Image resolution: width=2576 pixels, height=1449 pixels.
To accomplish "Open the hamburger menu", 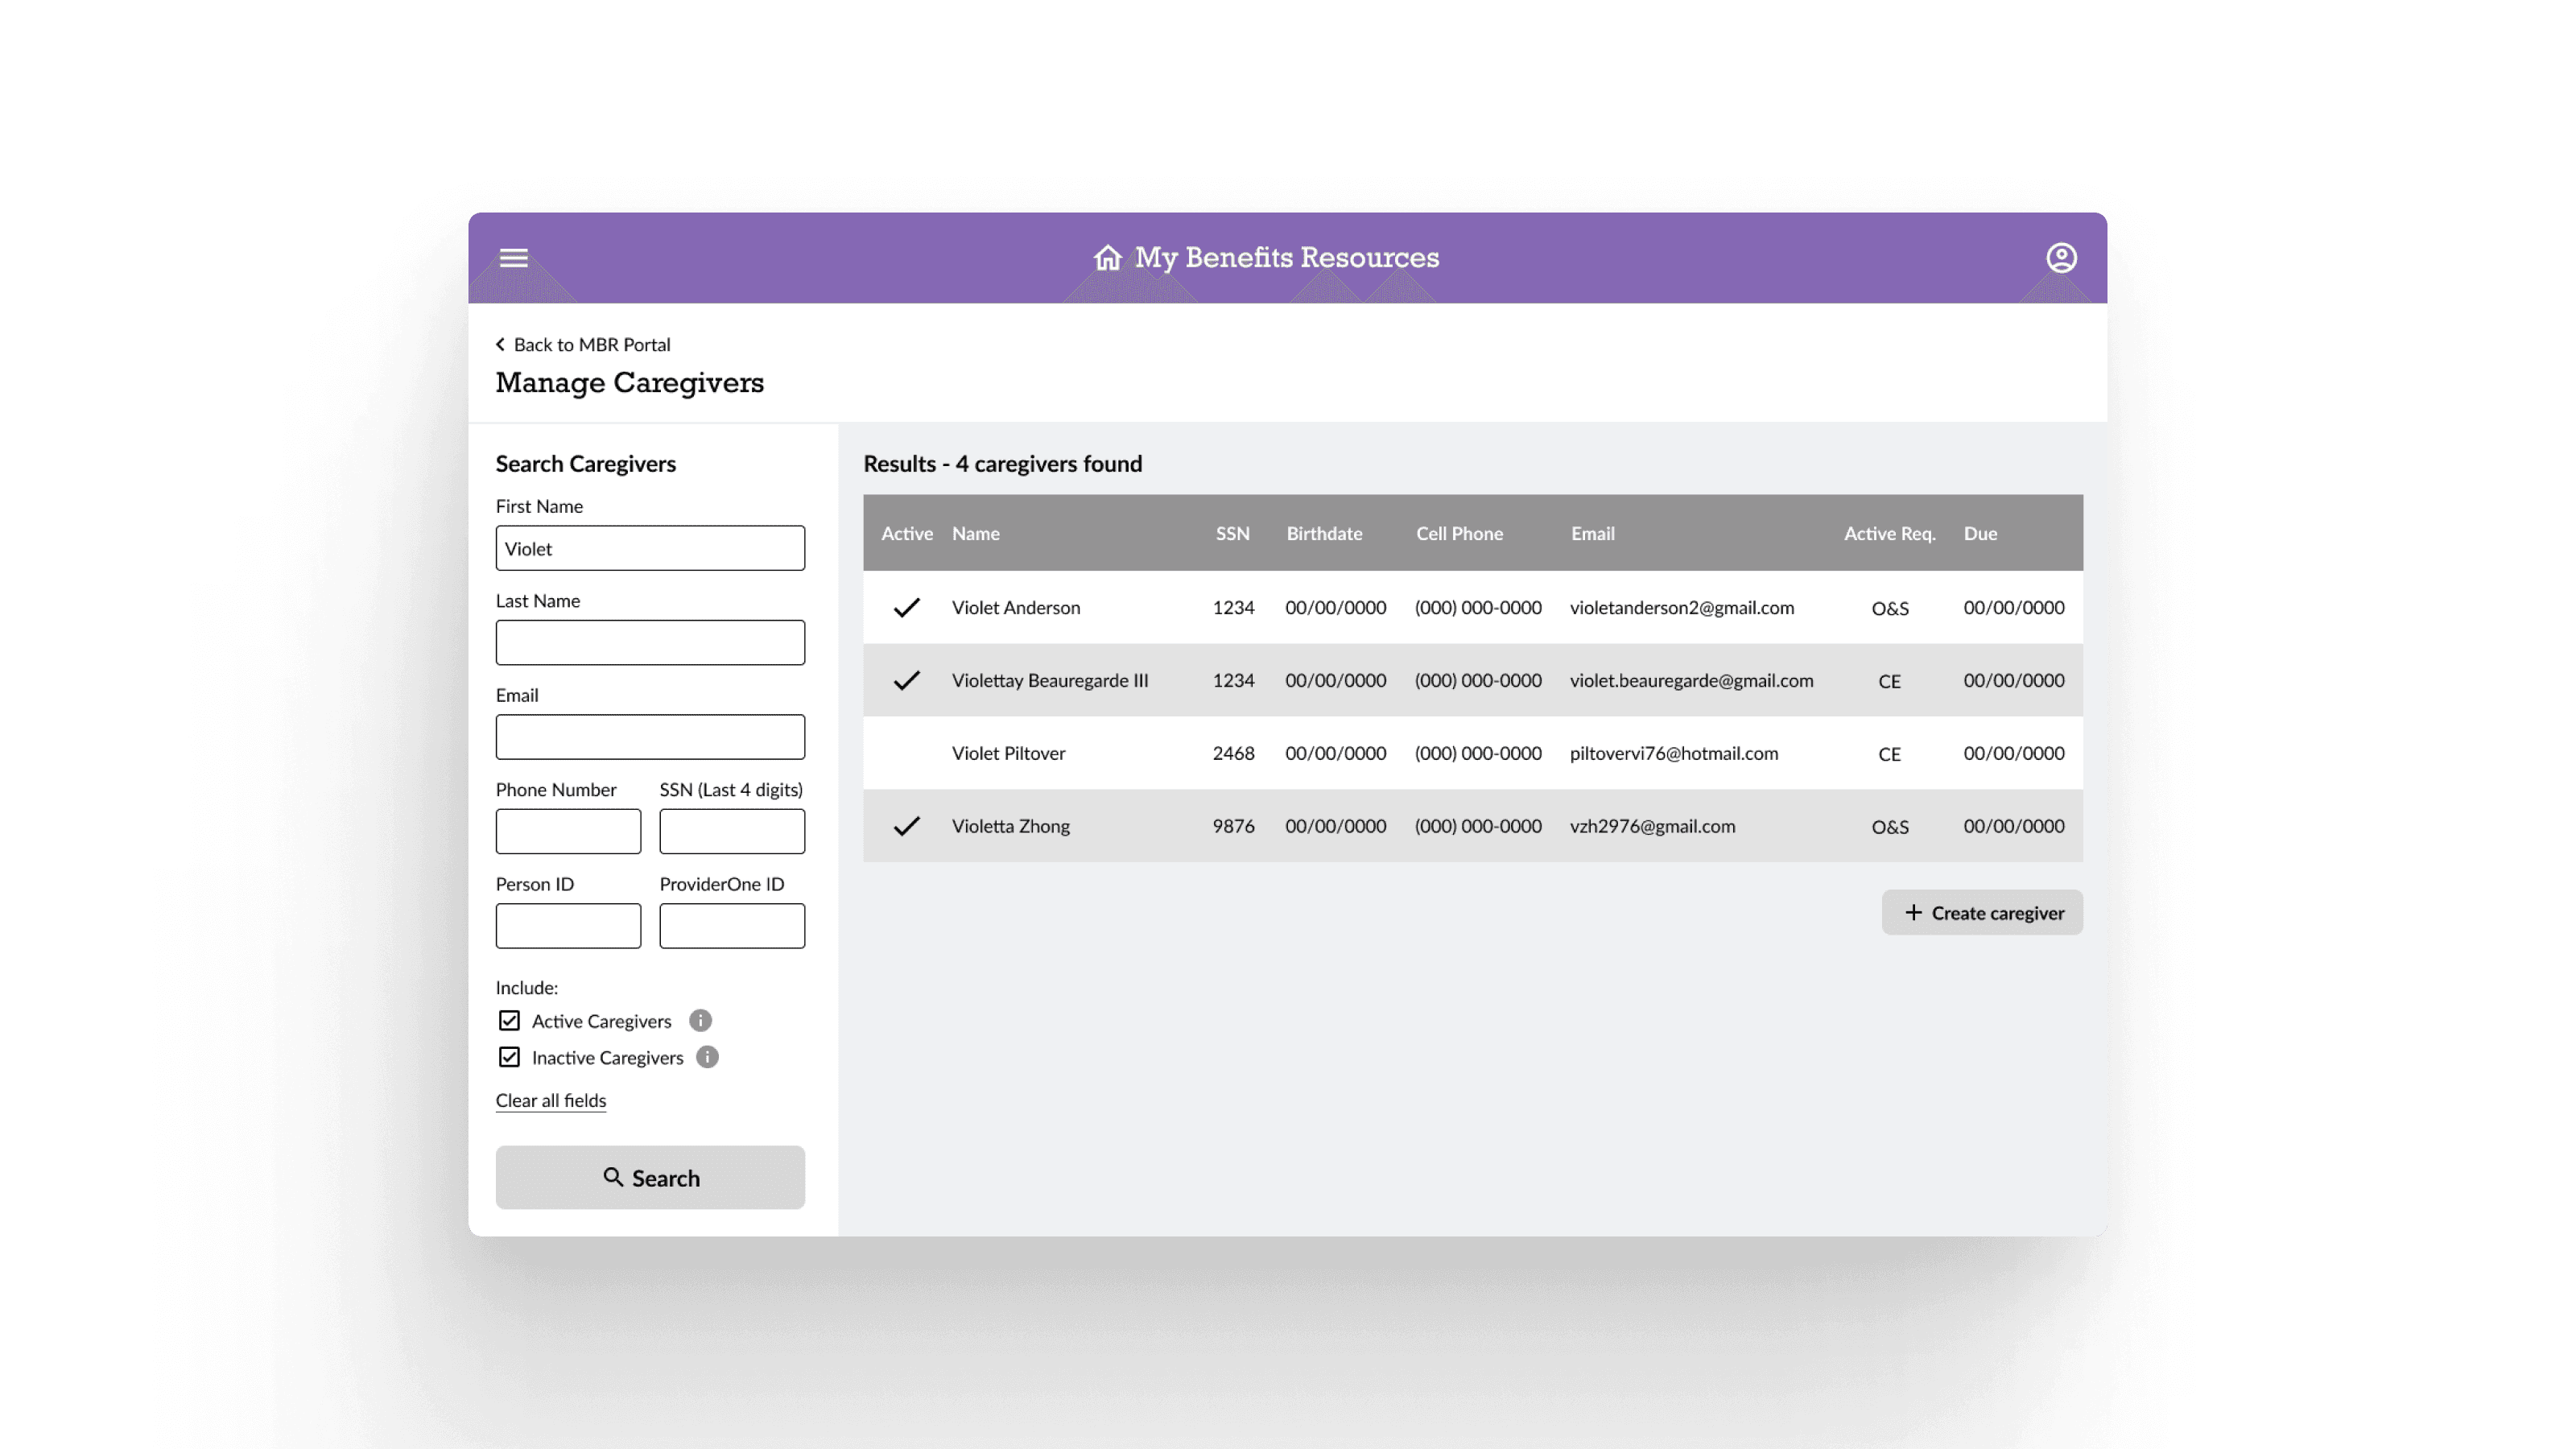I will [513, 258].
